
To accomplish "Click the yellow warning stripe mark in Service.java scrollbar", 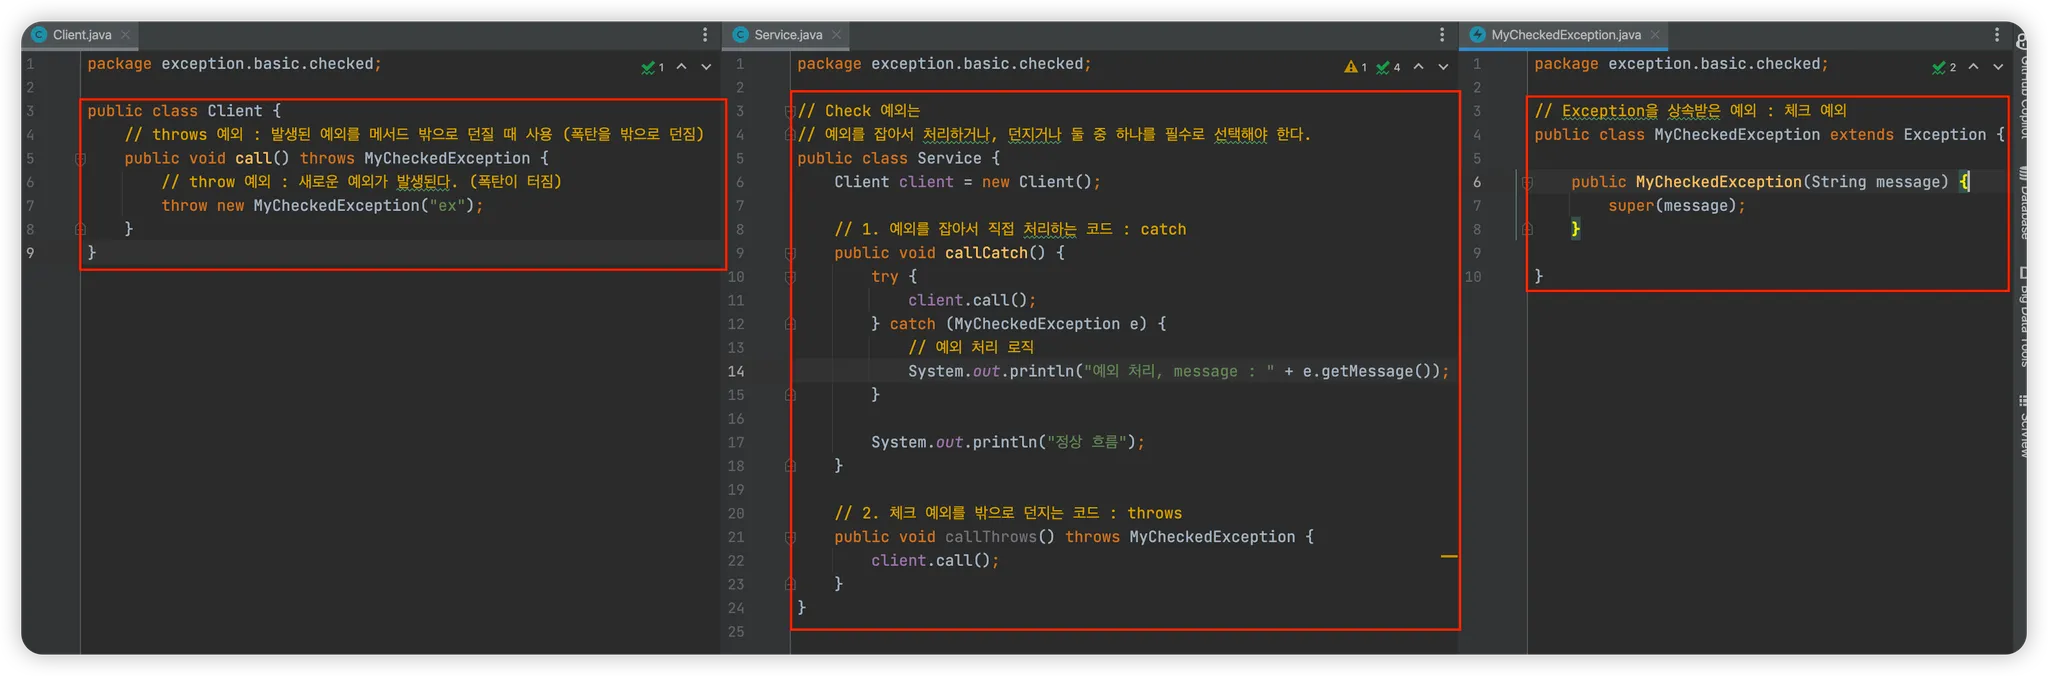I will (x=1449, y=556).
